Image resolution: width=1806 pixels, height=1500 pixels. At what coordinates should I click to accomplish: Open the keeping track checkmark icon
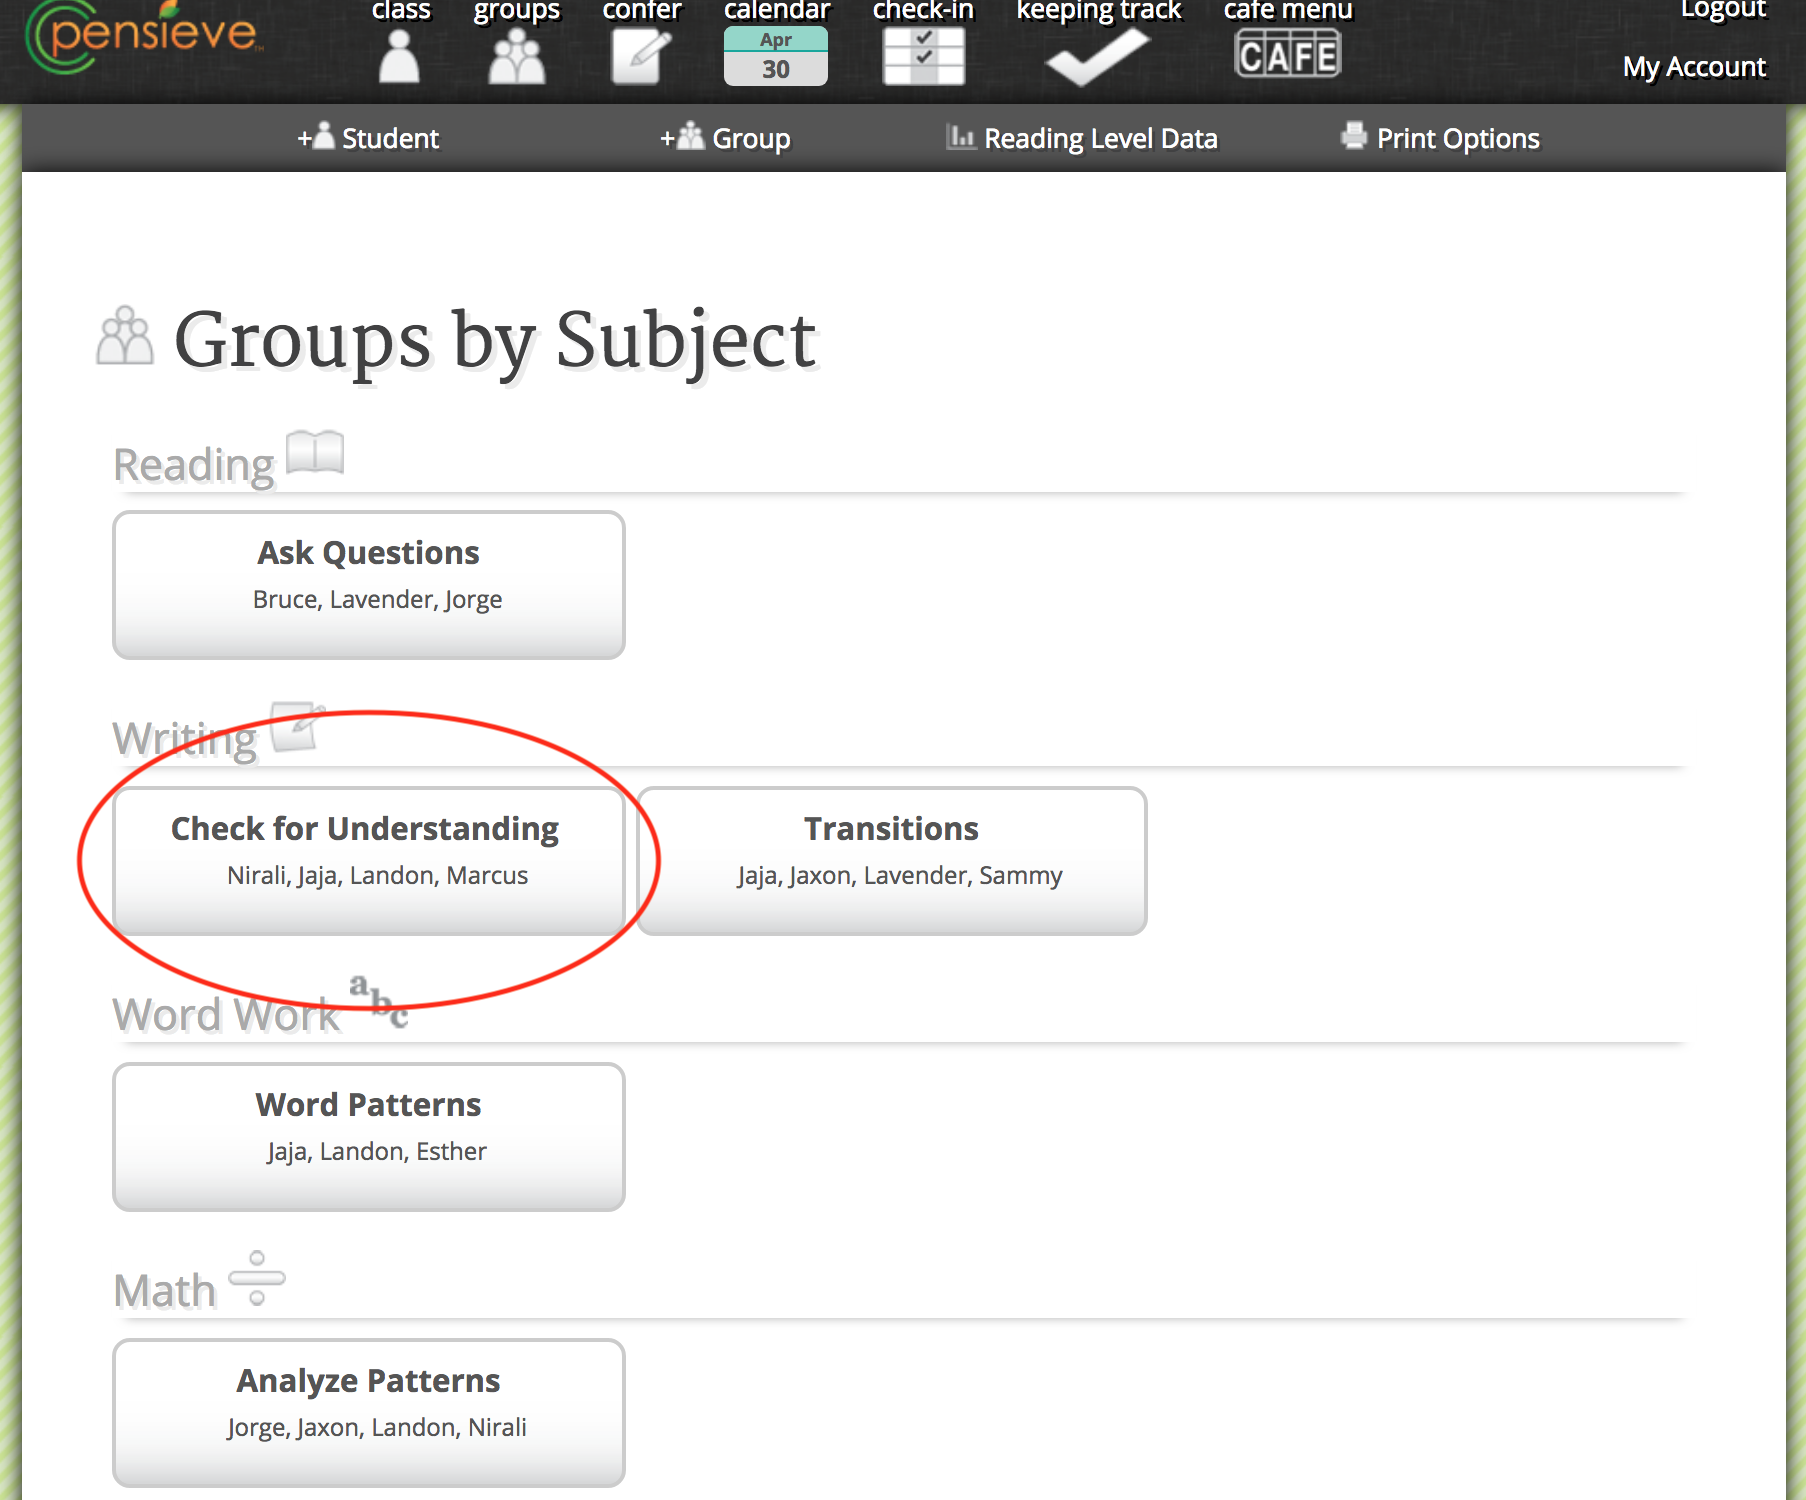[1098, 57]
